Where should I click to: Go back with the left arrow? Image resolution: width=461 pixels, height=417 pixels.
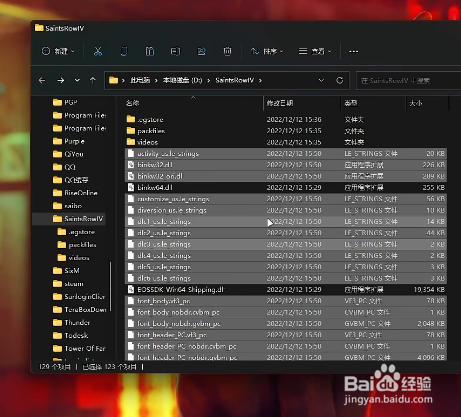coord(42,80)
